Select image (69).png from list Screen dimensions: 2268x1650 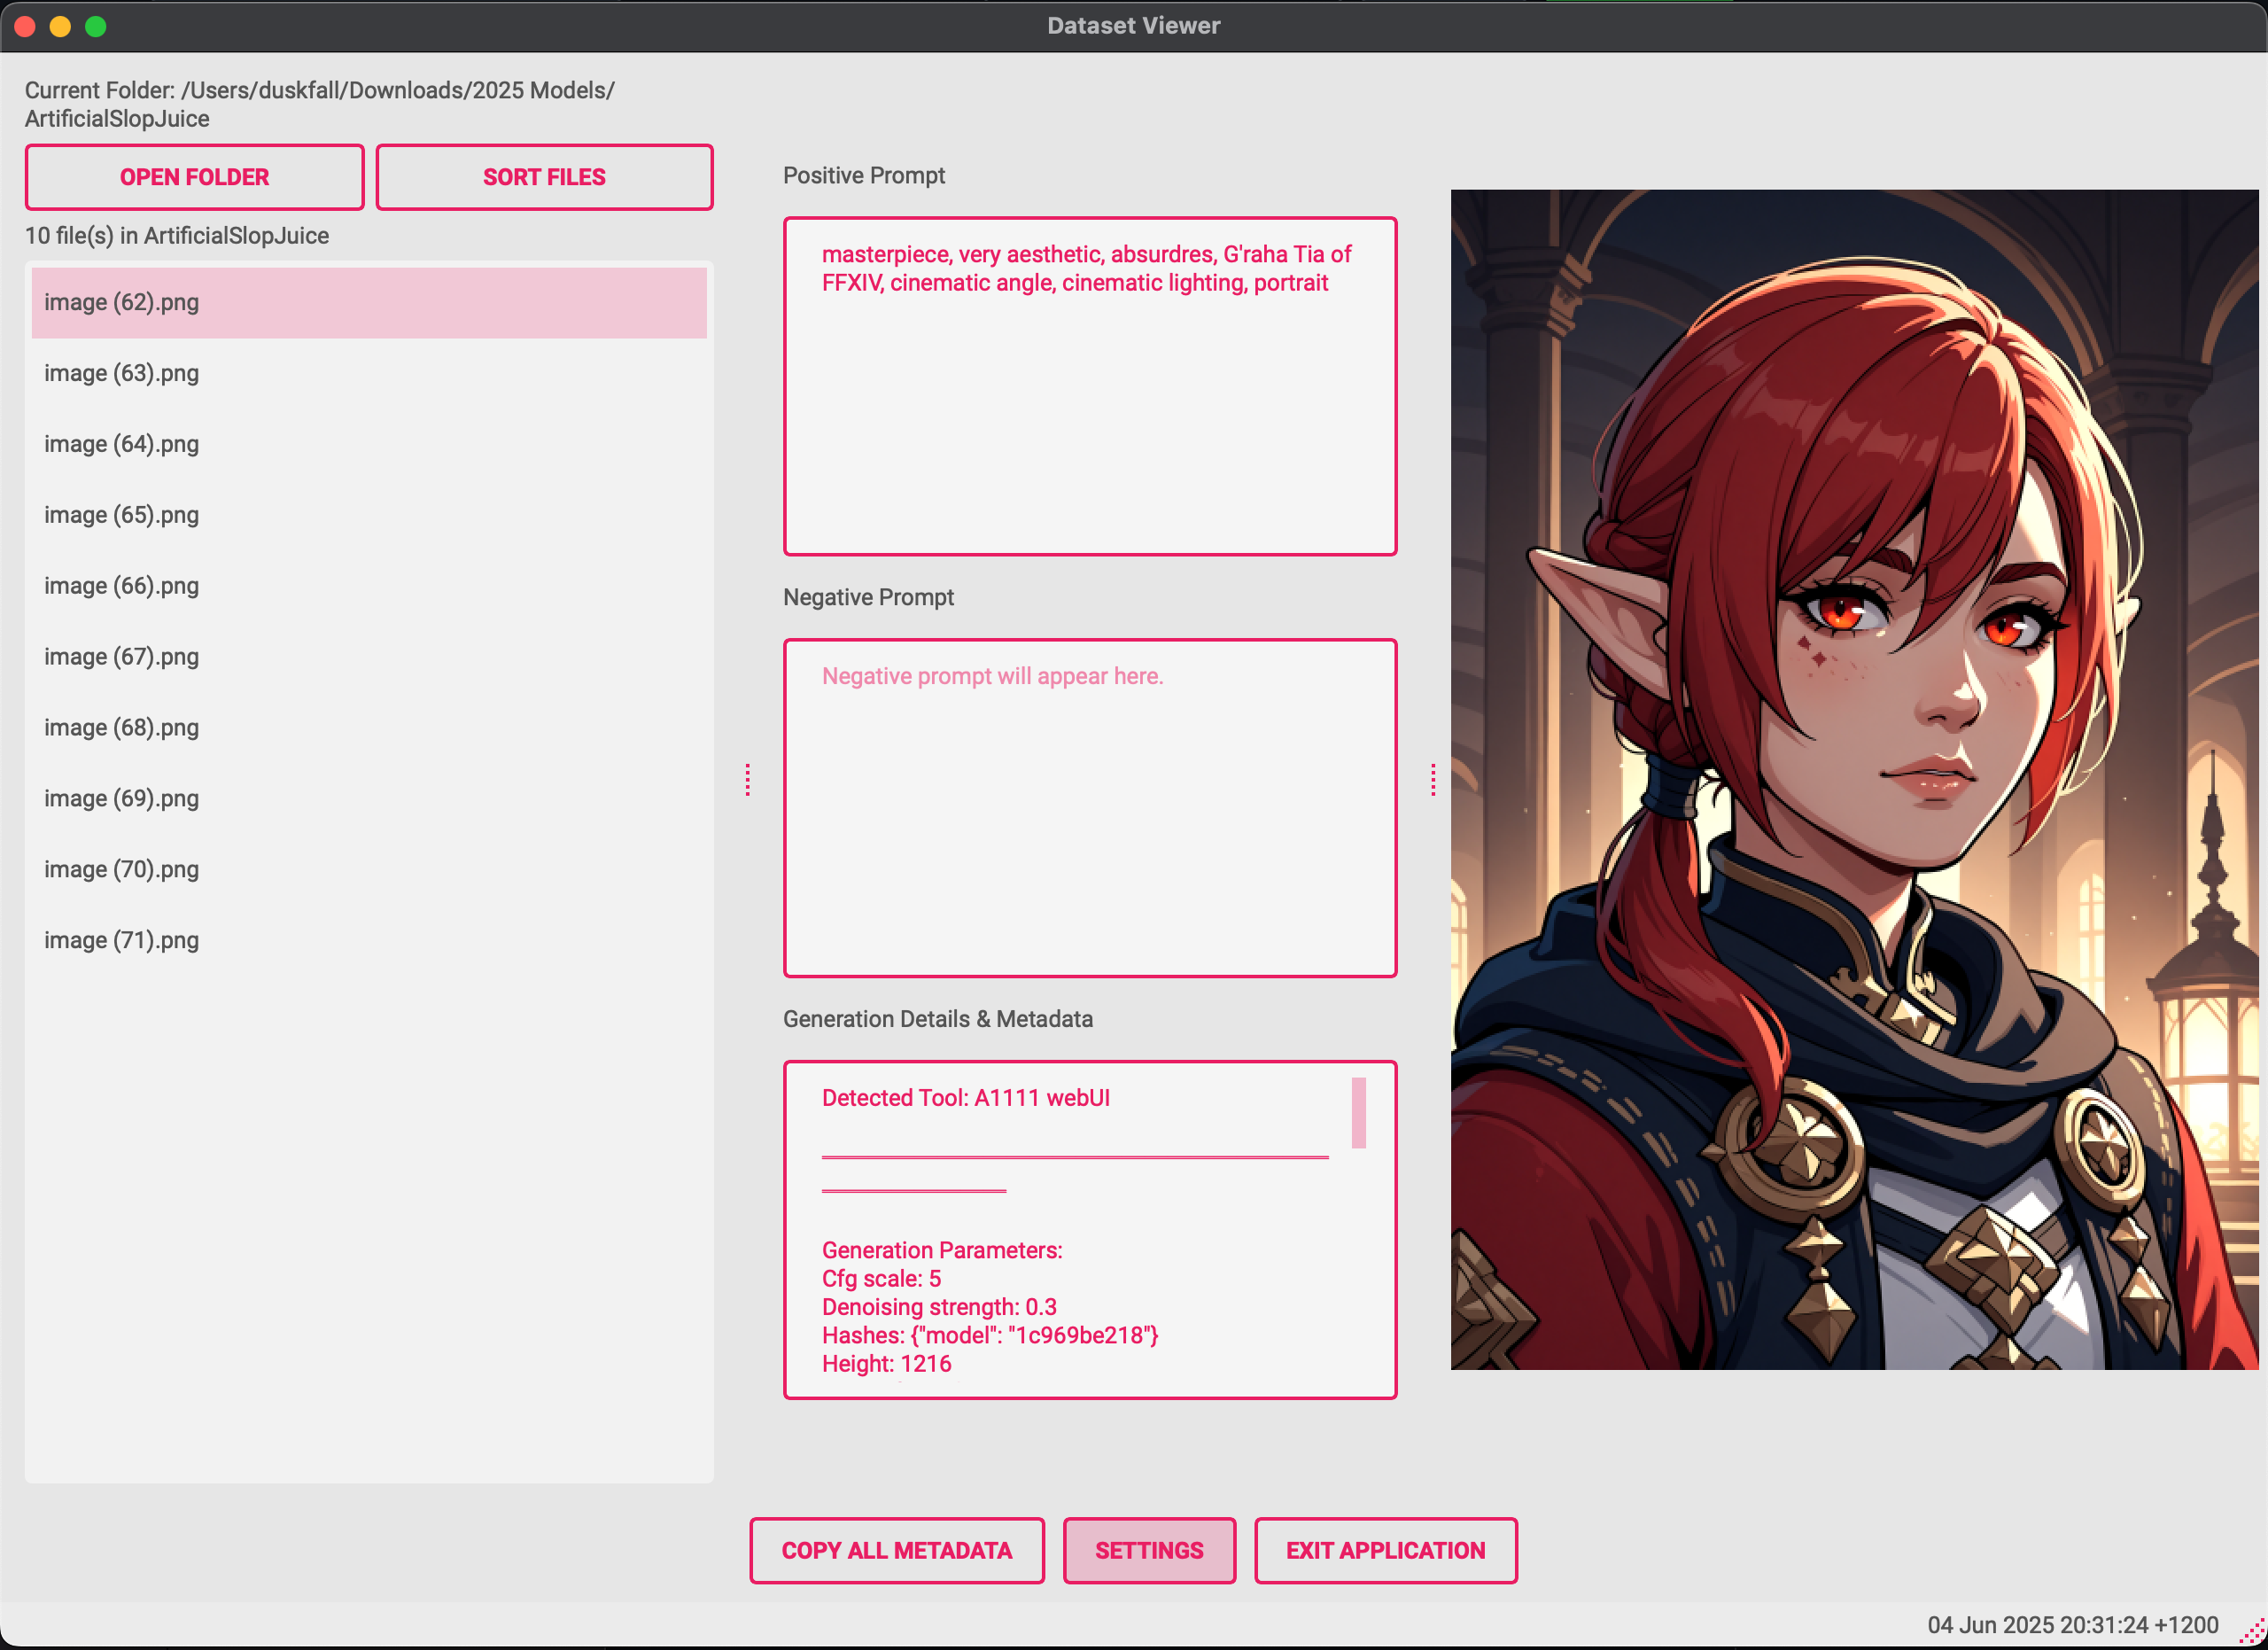tap(122, 799)
